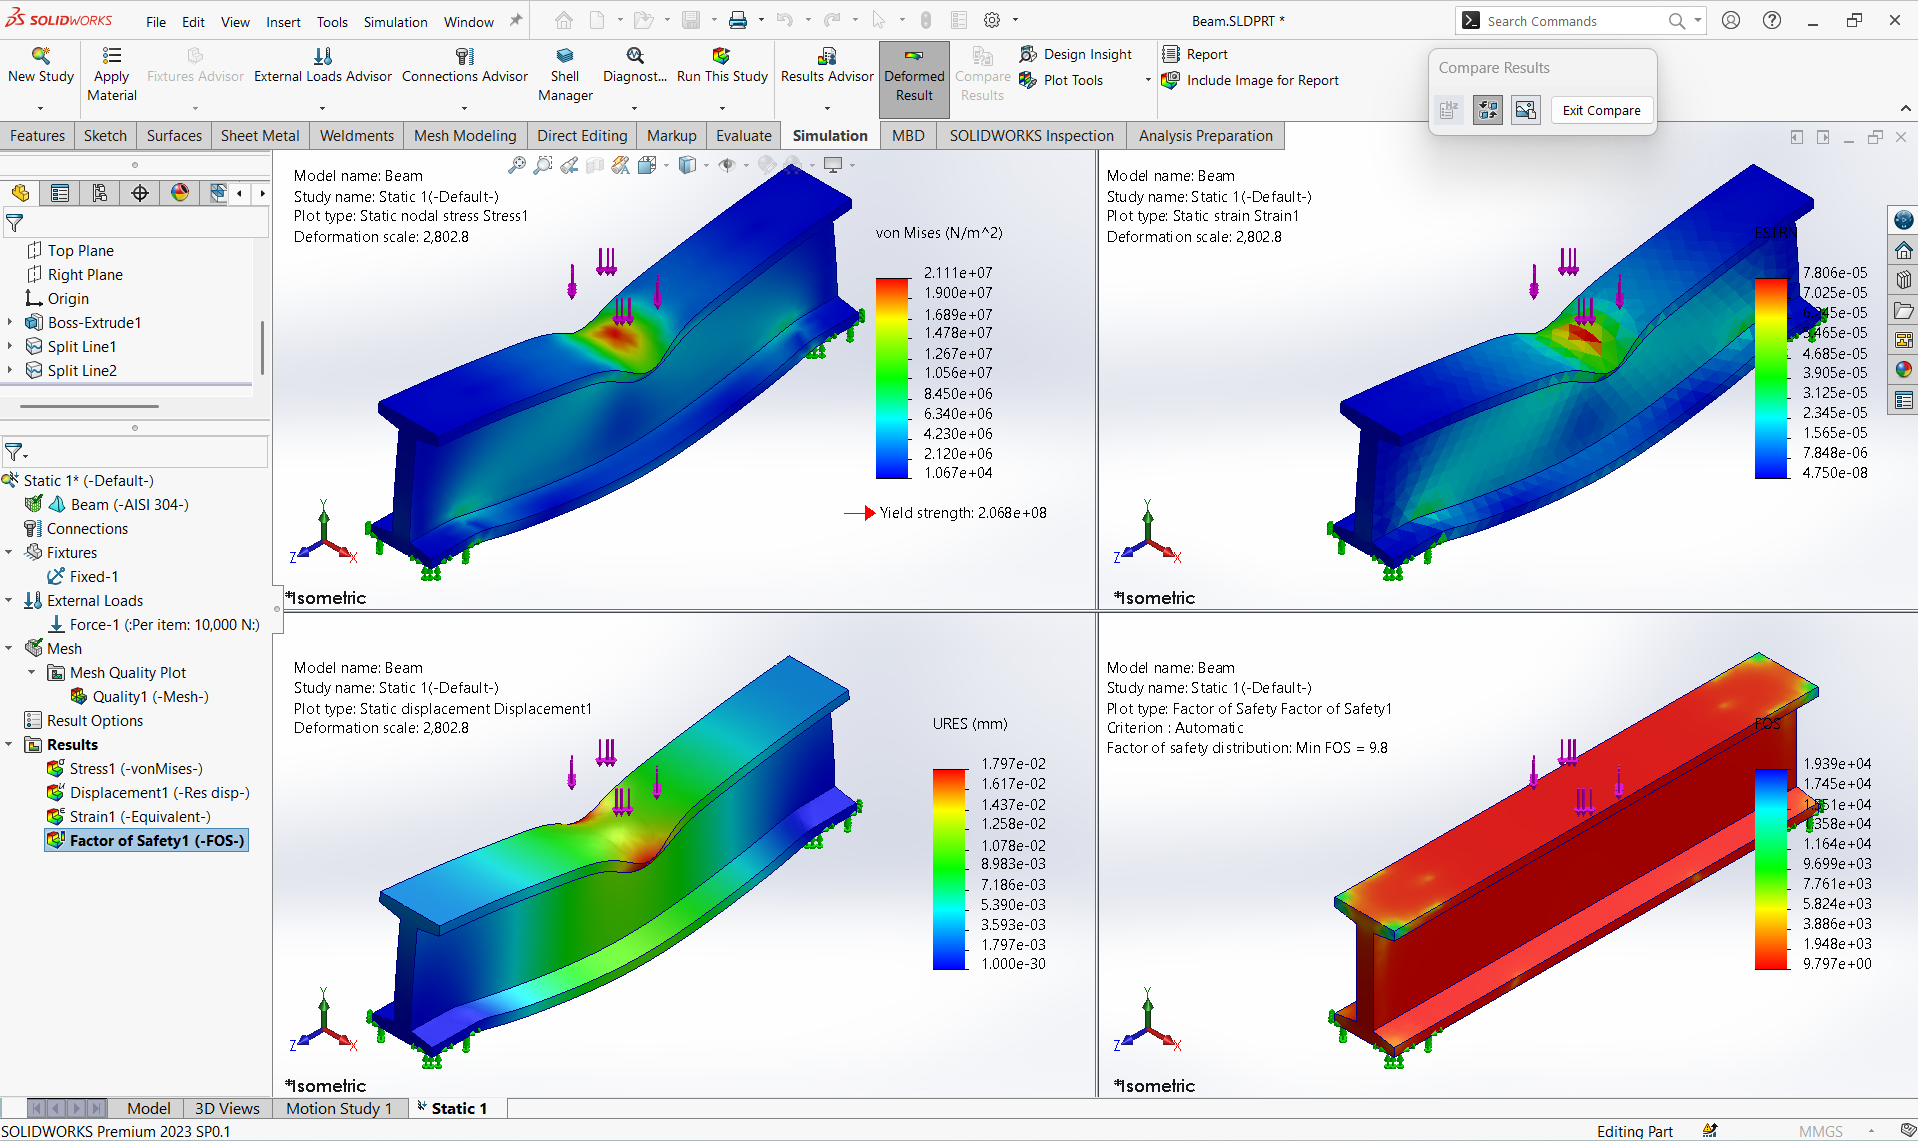Open New Study dropdown arrow
This screenshot has height=1141, width=1918.
[x=40, y=108]
